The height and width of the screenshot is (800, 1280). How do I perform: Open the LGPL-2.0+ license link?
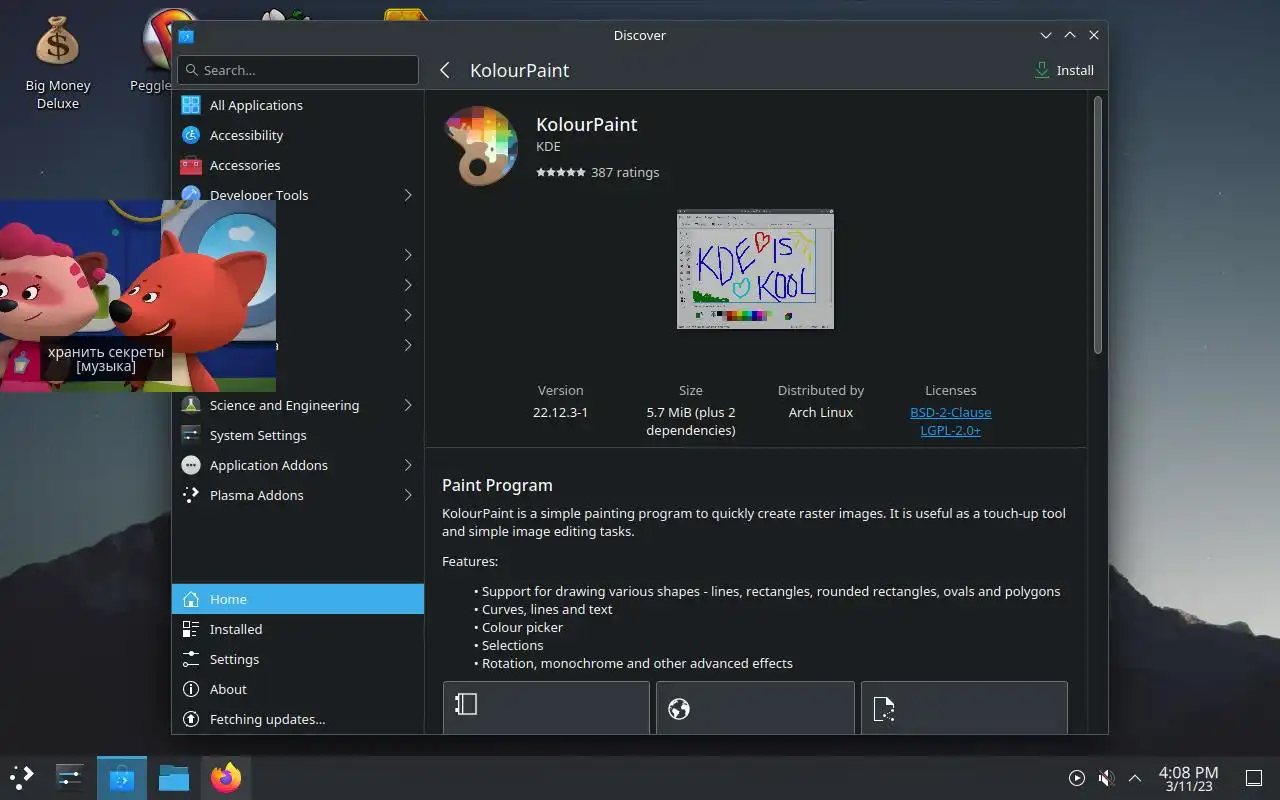point(950,430)
